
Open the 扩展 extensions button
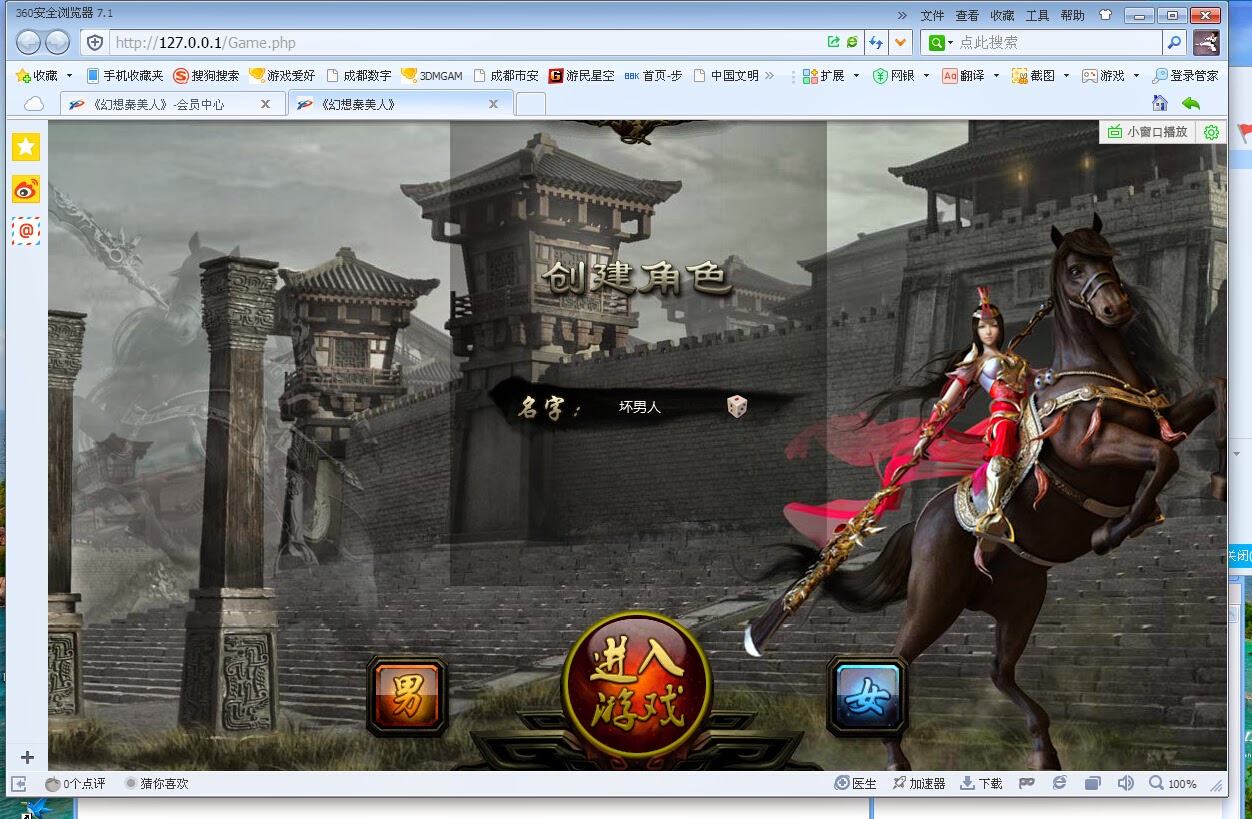pos(824,75)
